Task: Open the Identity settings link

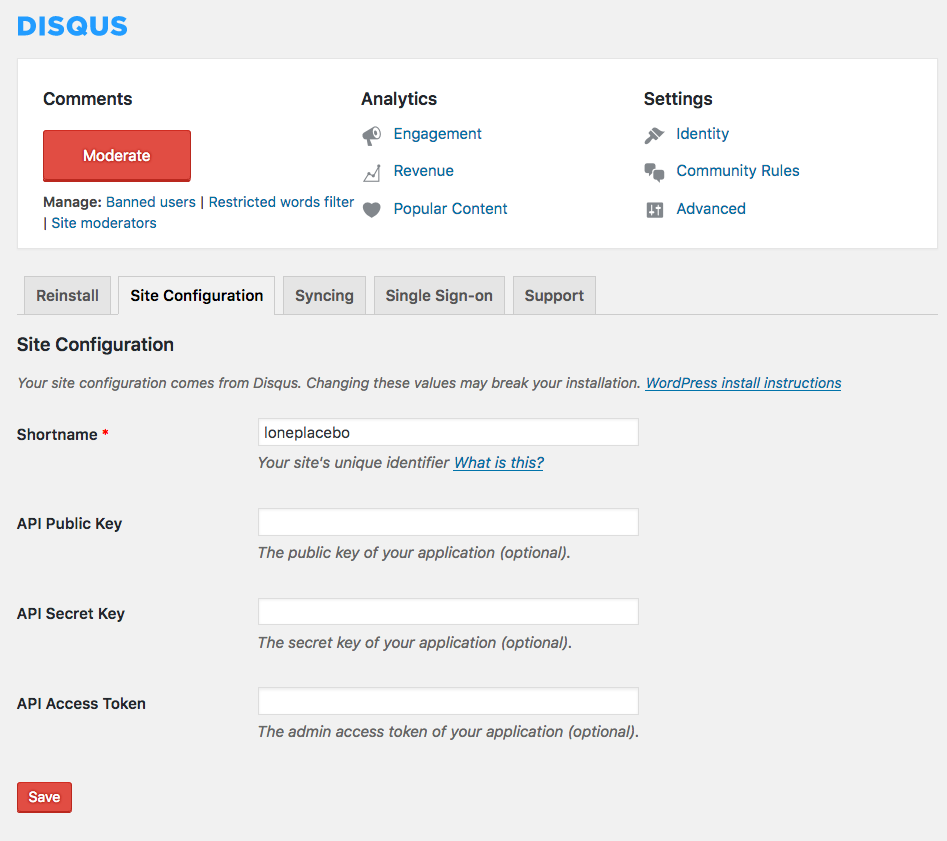Action: coord(702,134)
